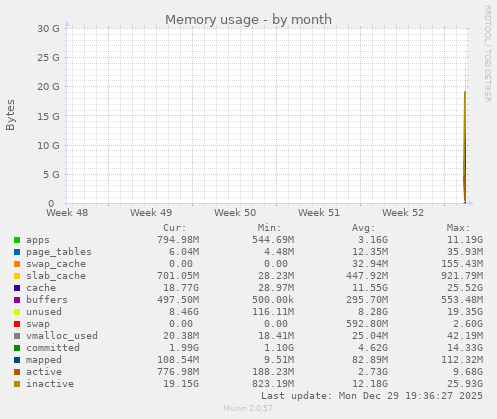Click slab_cache avg value 447.92M
Image resolution: width=497 pixels, height=419 pixels.
point(367,276)
